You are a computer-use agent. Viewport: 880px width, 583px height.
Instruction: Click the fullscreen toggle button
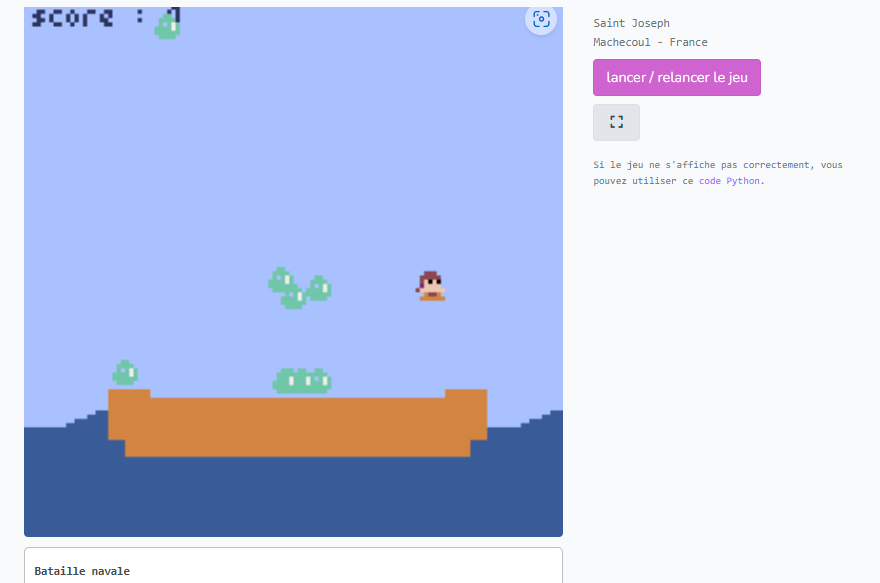point(616,122)
